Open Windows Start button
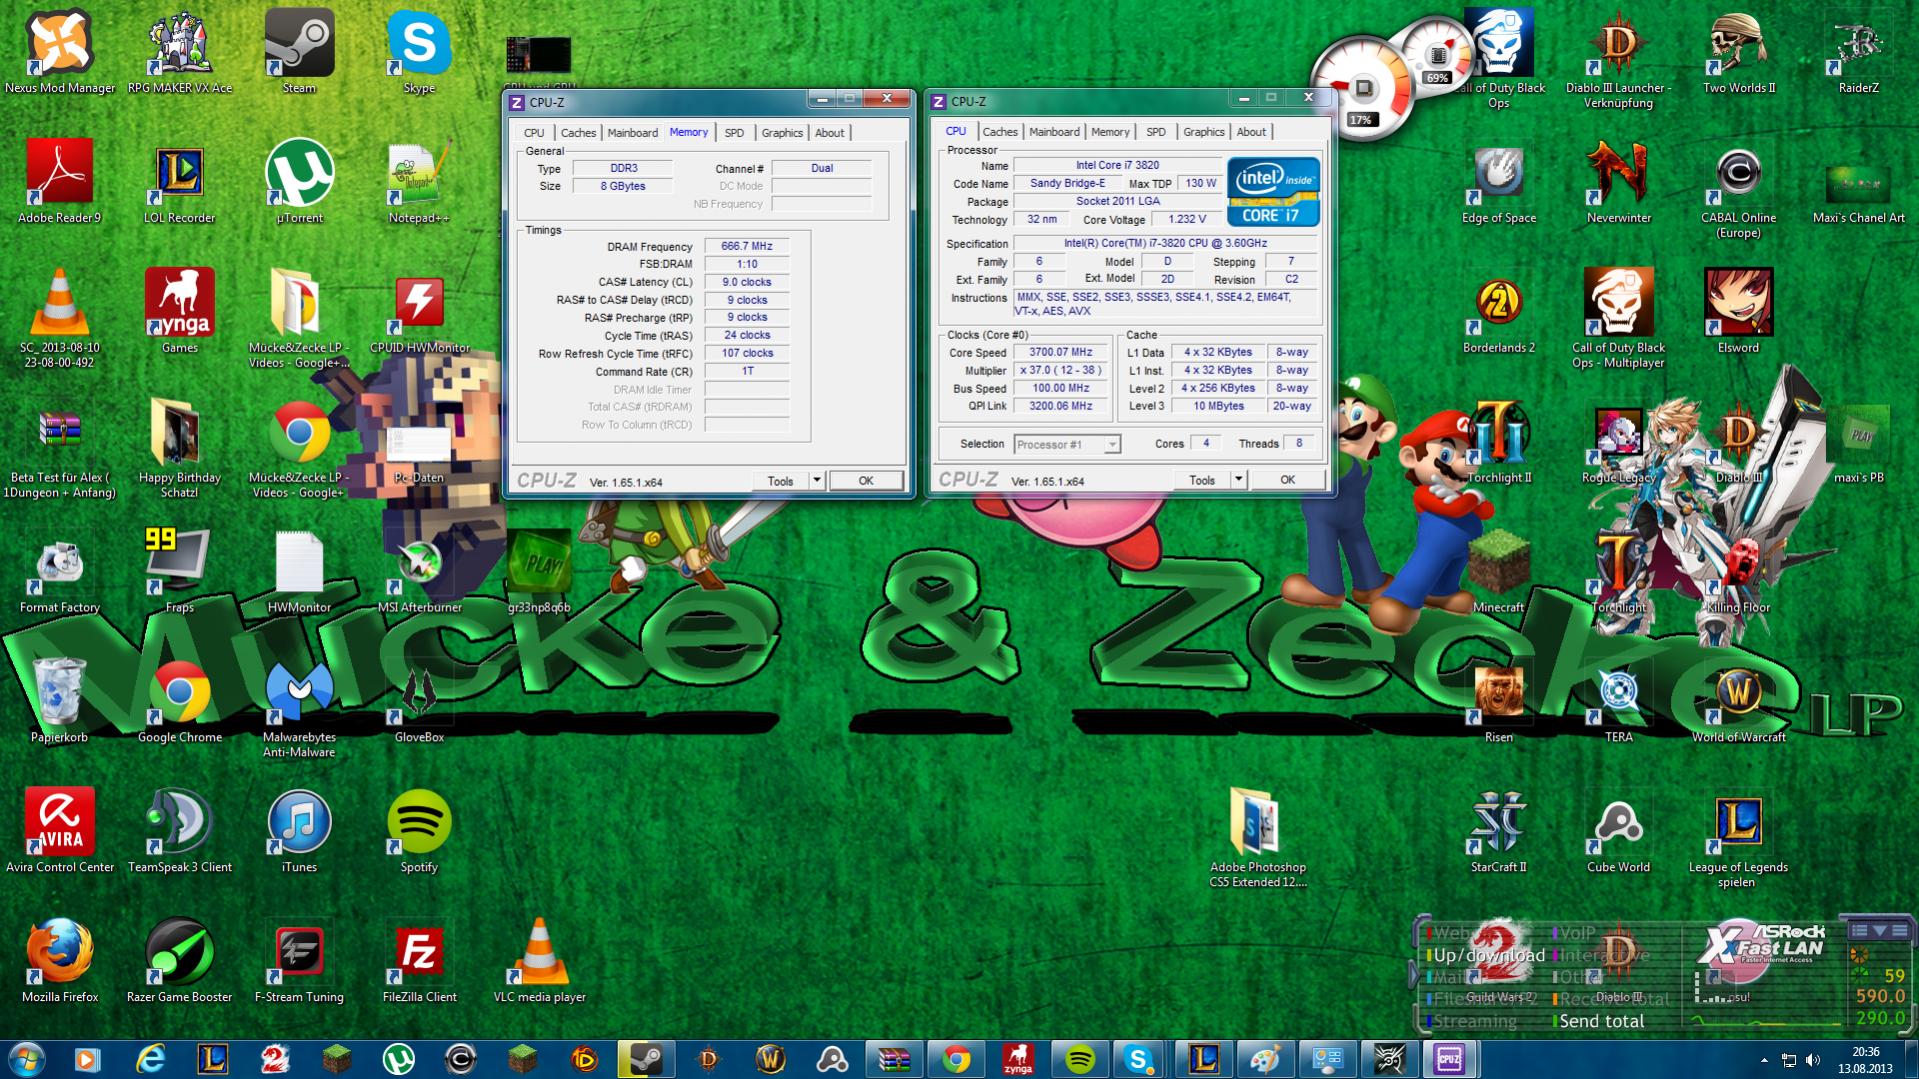 point(26,1059)
